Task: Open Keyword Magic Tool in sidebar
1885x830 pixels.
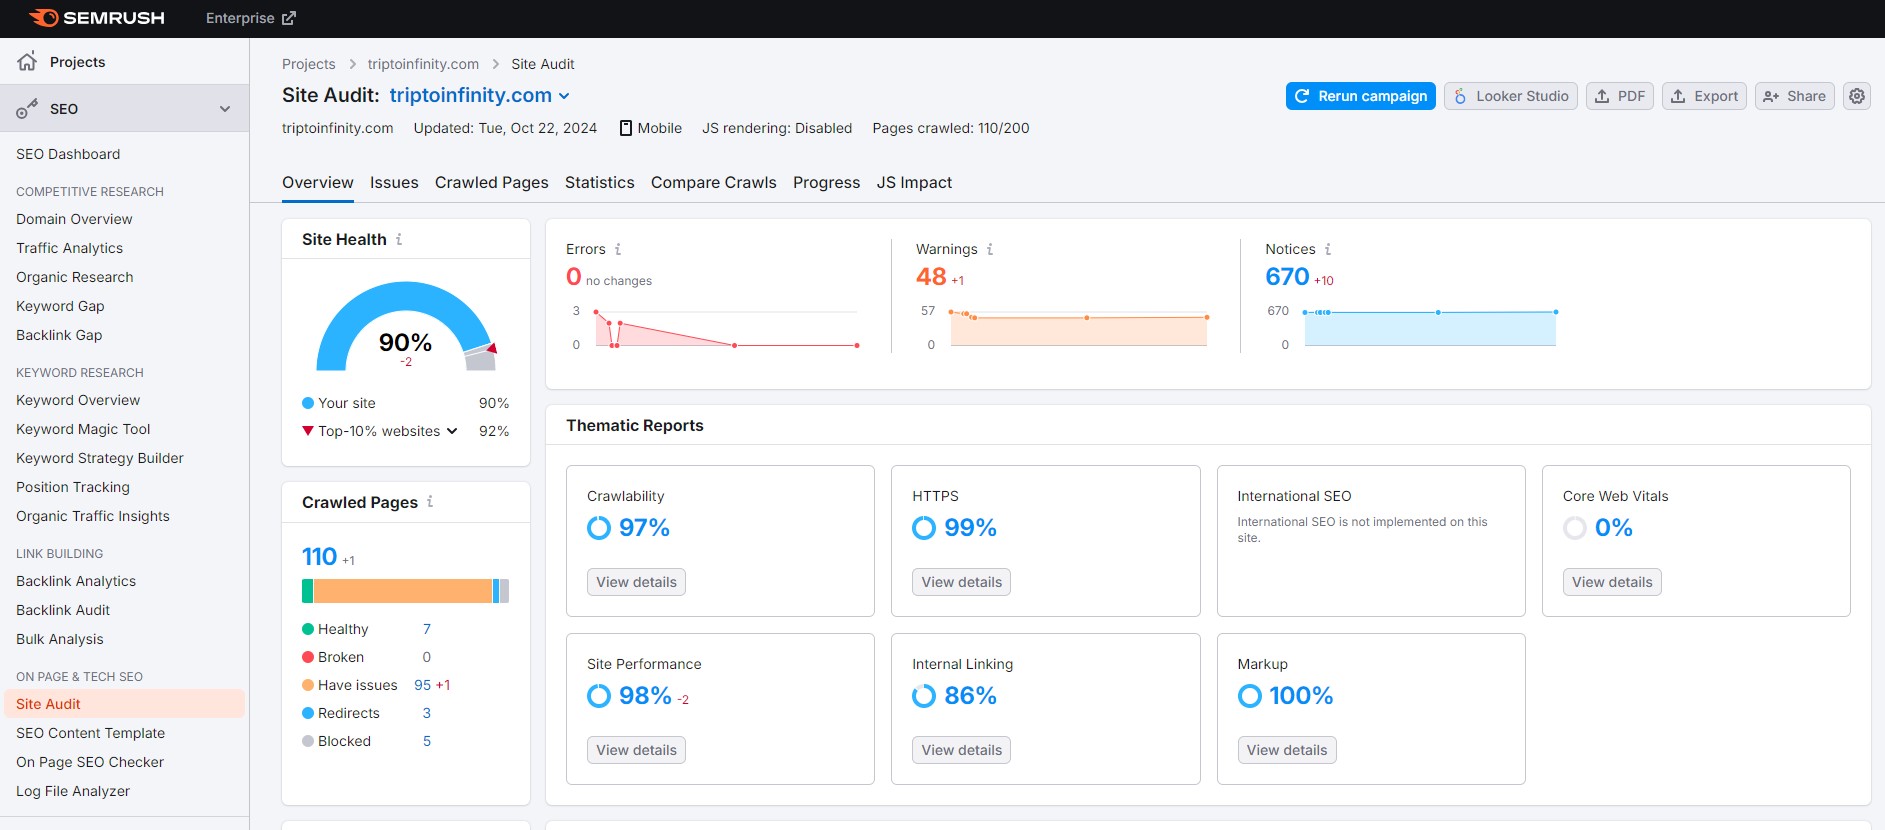Action: [83, 429]
